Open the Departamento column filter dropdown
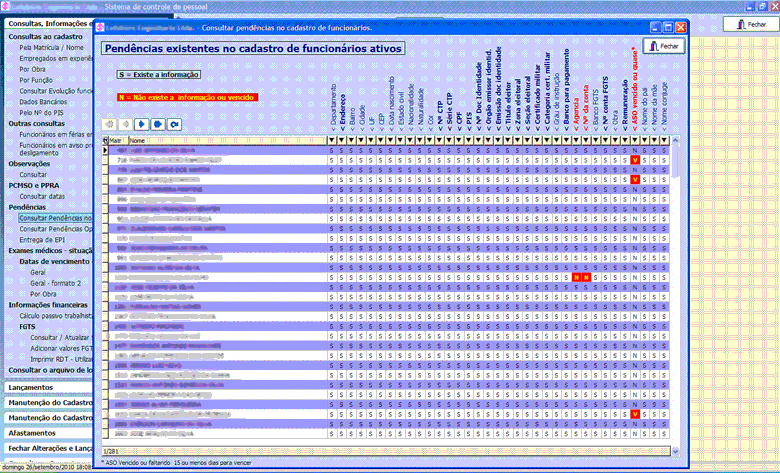Viewport: 780px width, 473px height. coord(332,141)
